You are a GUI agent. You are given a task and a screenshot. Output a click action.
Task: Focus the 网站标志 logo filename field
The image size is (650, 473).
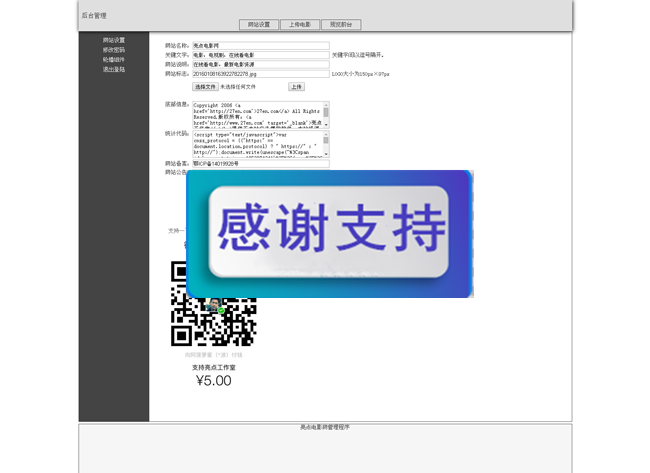click(261, 74)
